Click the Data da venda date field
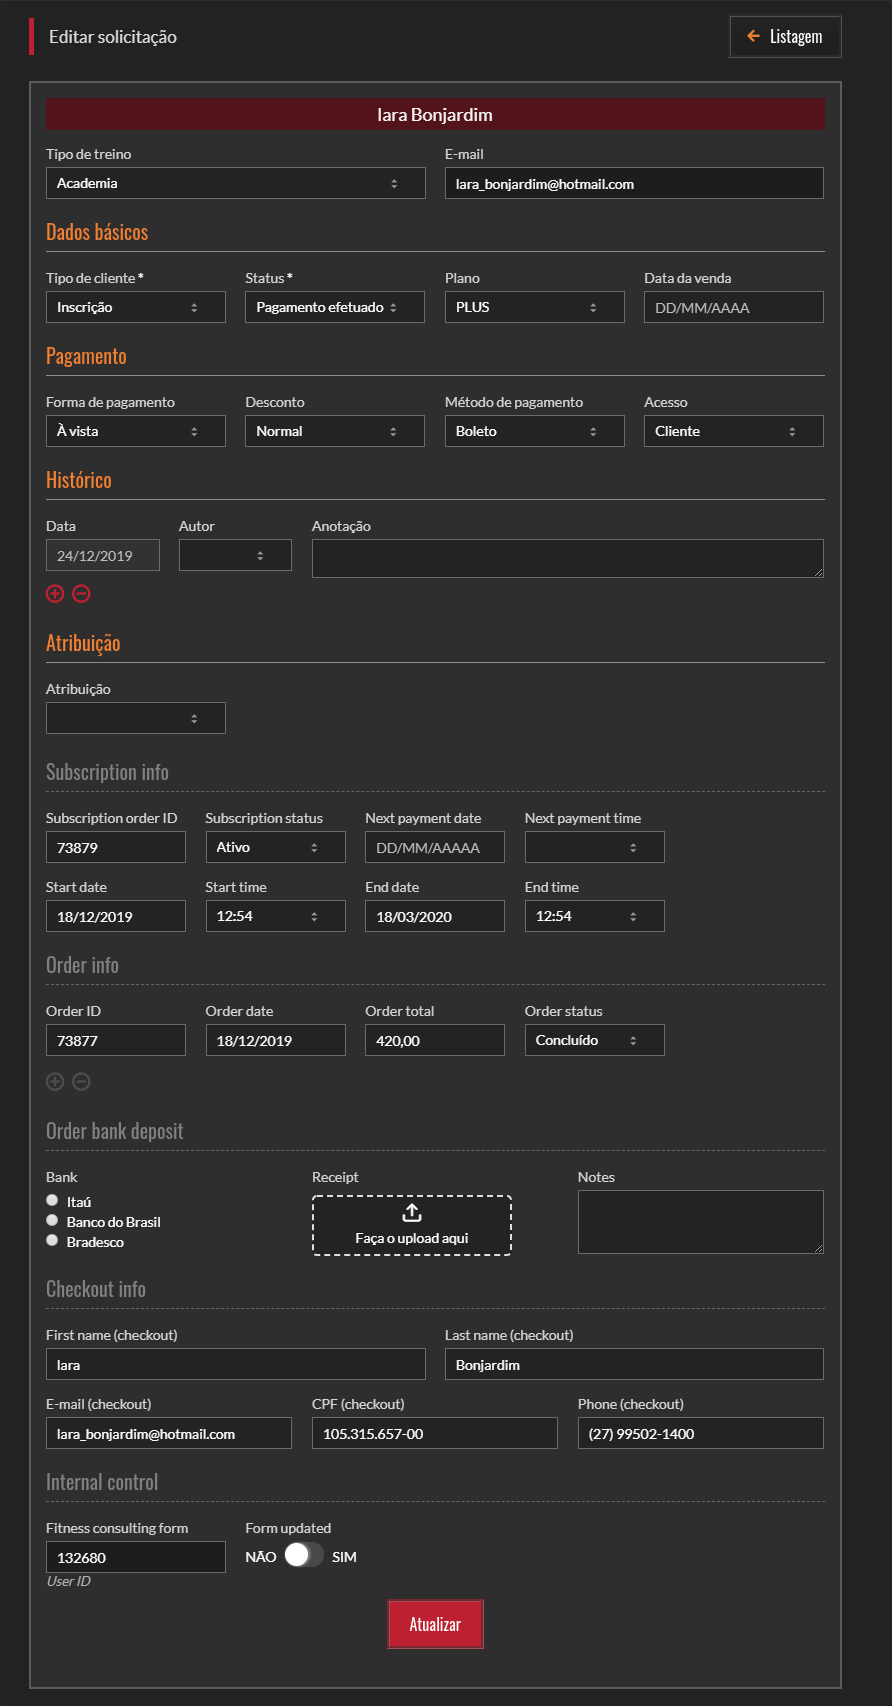The height and width of the screenshot is (1706, 892). tap(733, 307)
